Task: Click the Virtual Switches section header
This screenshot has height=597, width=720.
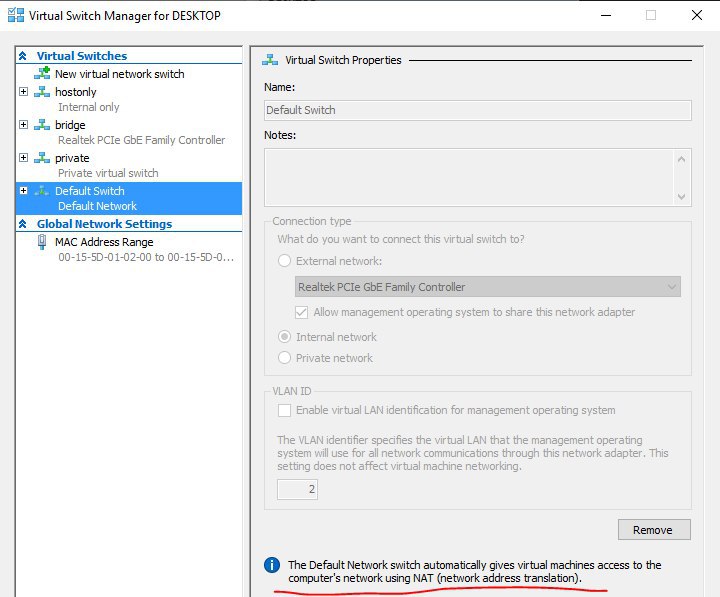Action: (82, 56)
